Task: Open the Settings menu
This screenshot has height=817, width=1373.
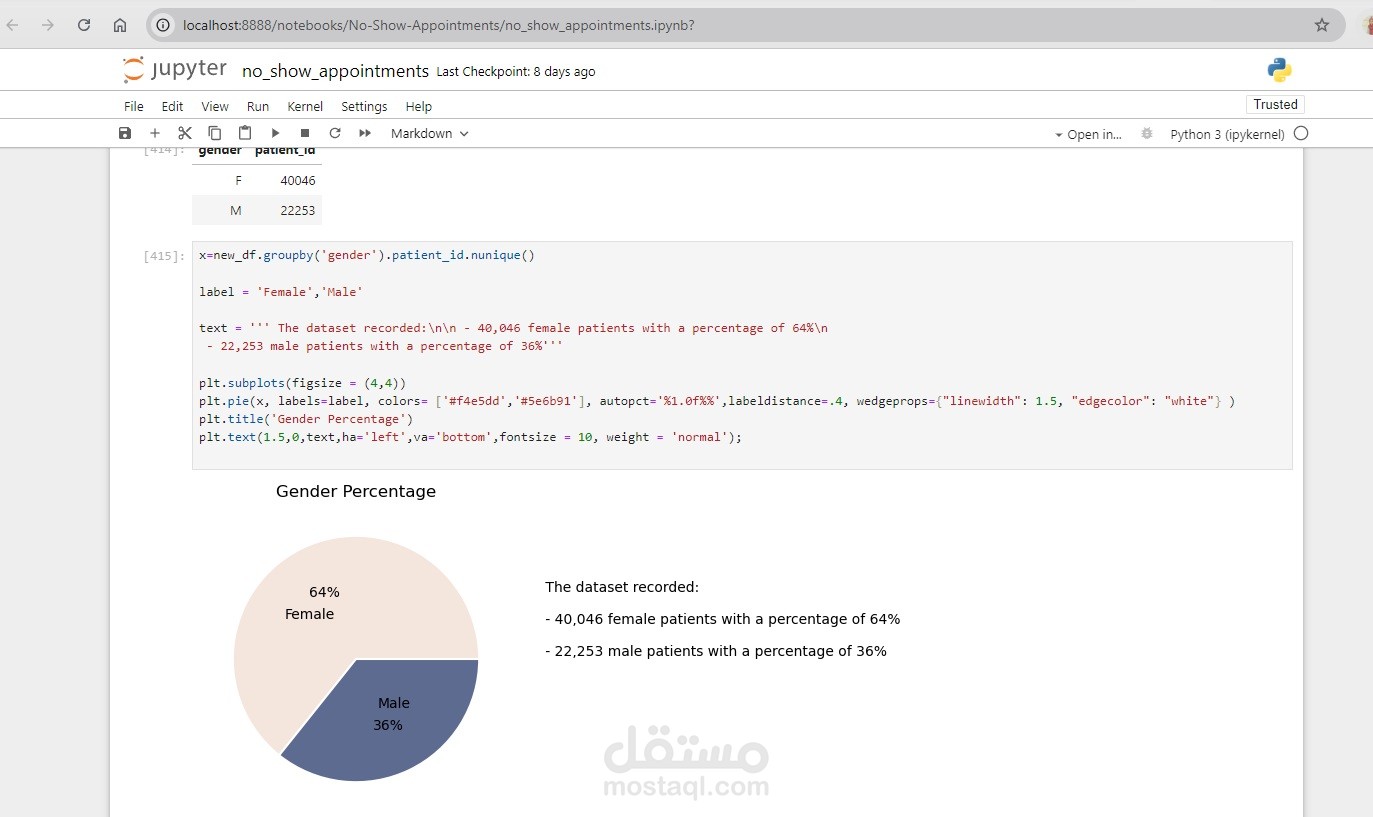Action: click(364, 106)
